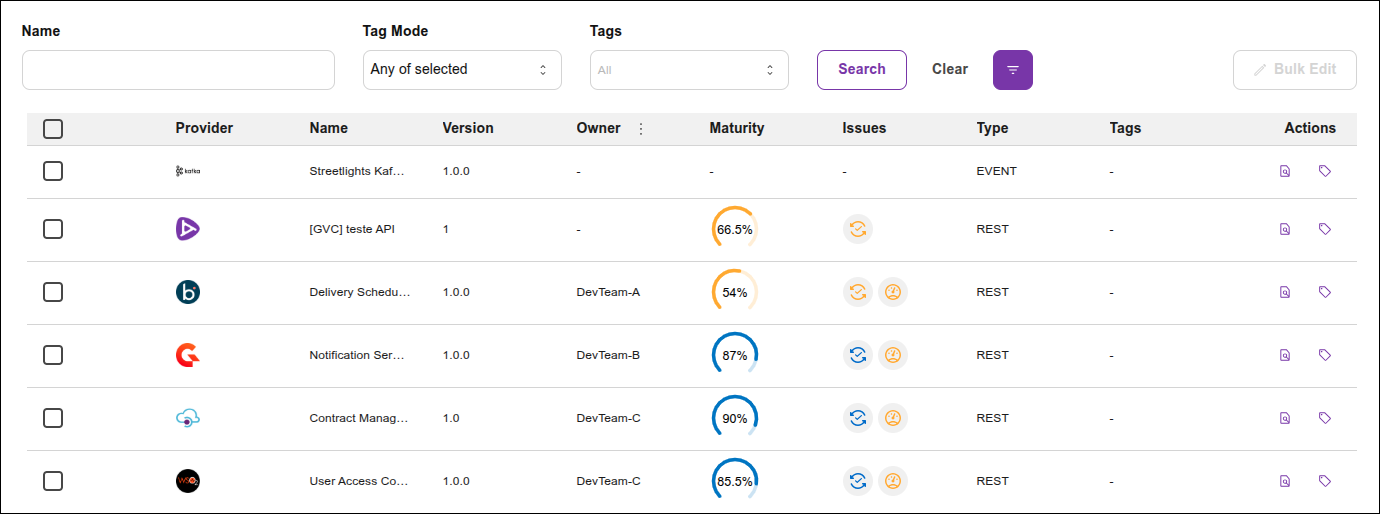Screen dimensions: 1380x514
Task: Check the select-all header checkbox
Action: (53, 129)
